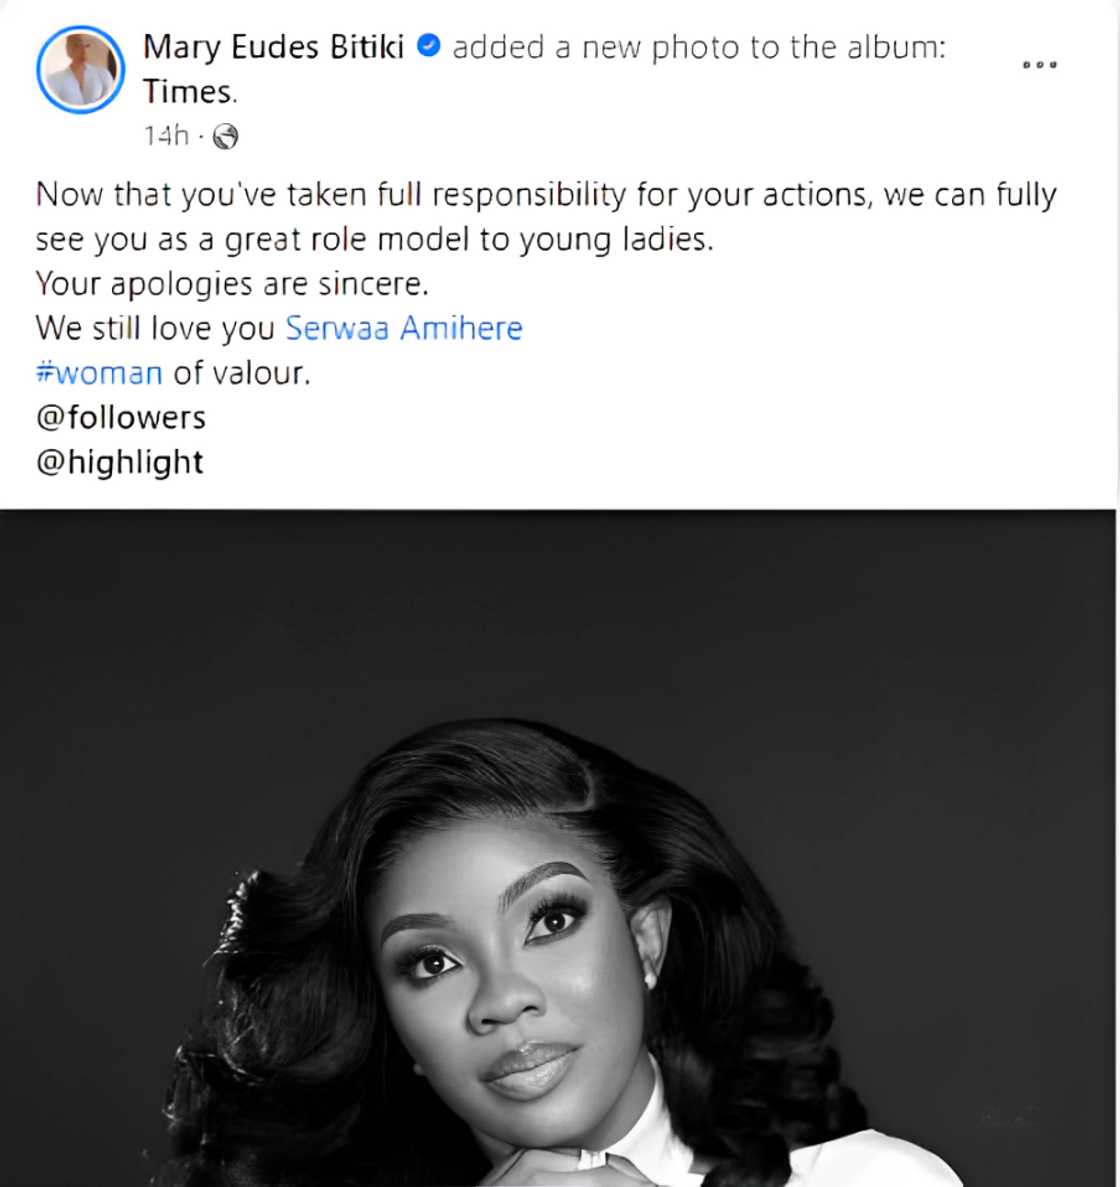Open the #woman hashtag link

(x=98, y=371)
